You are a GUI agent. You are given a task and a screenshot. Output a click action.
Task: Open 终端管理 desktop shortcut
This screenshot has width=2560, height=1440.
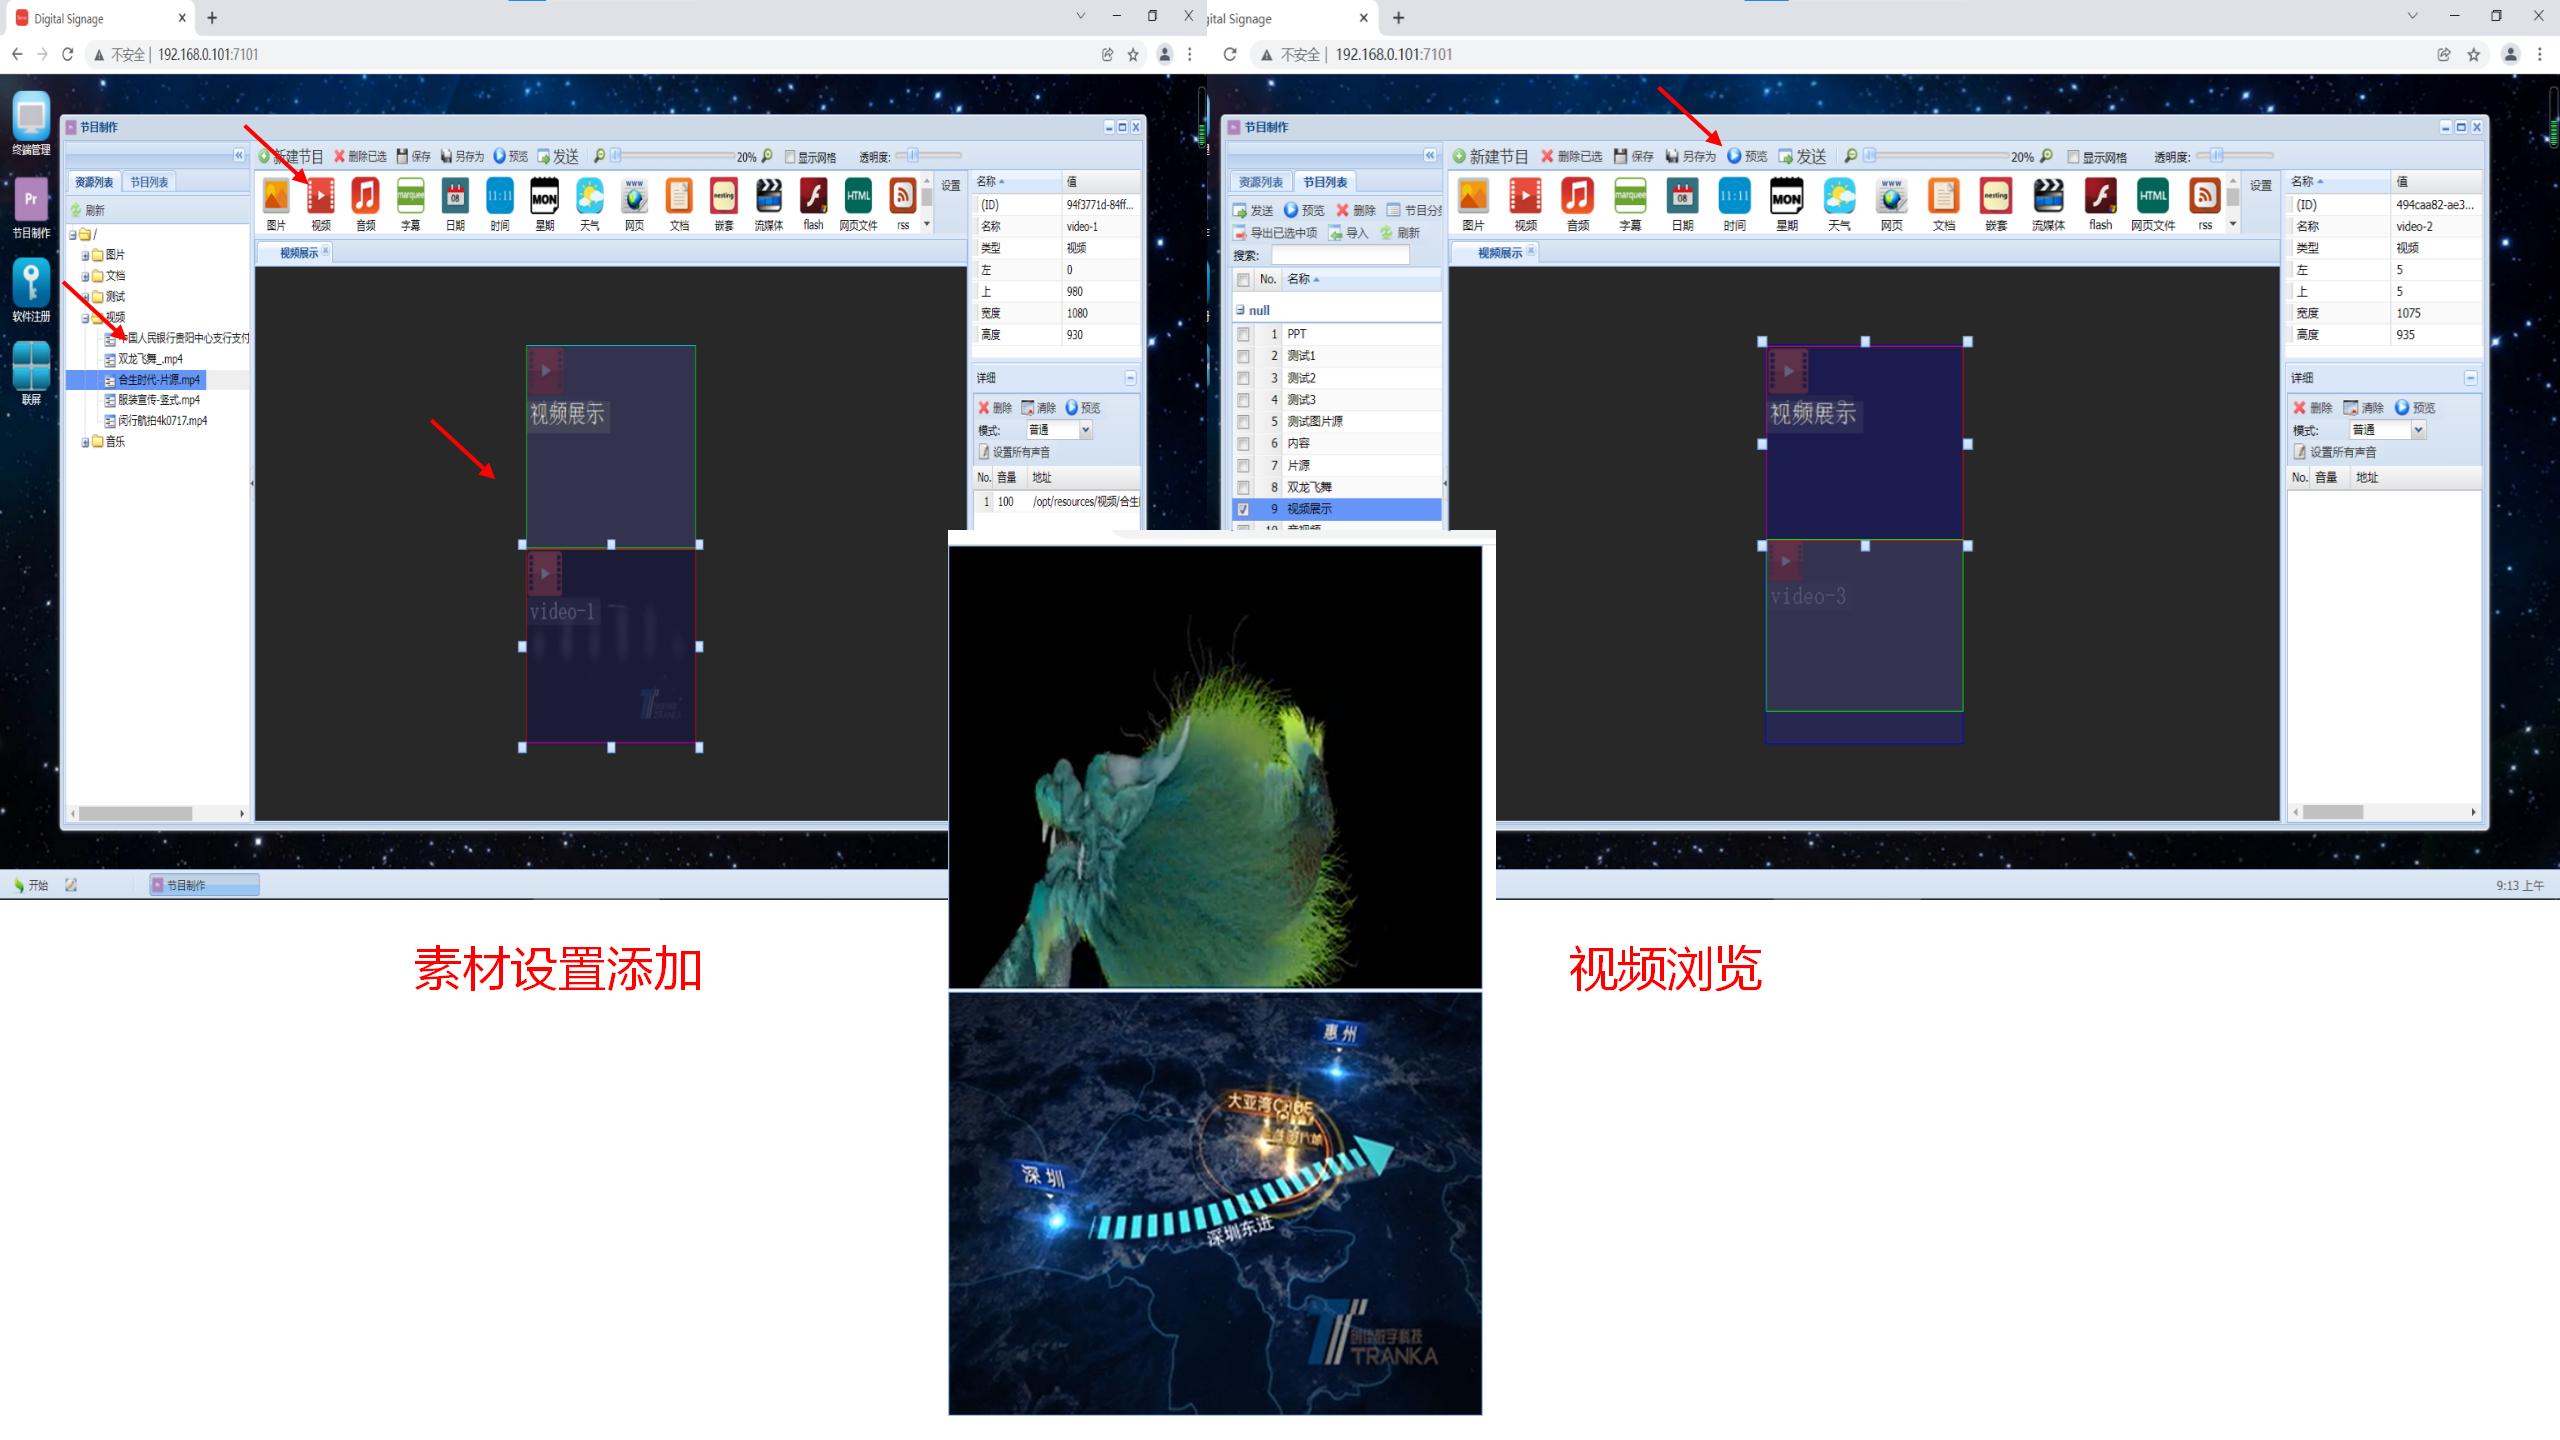pos(31,122)
